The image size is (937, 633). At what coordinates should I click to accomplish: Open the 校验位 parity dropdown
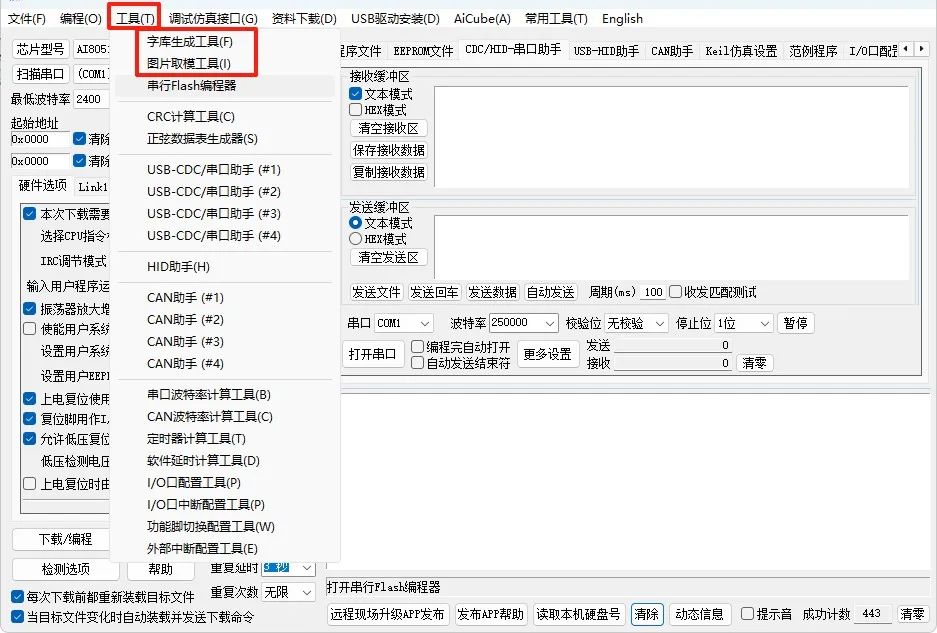click(x=636, y=322)
